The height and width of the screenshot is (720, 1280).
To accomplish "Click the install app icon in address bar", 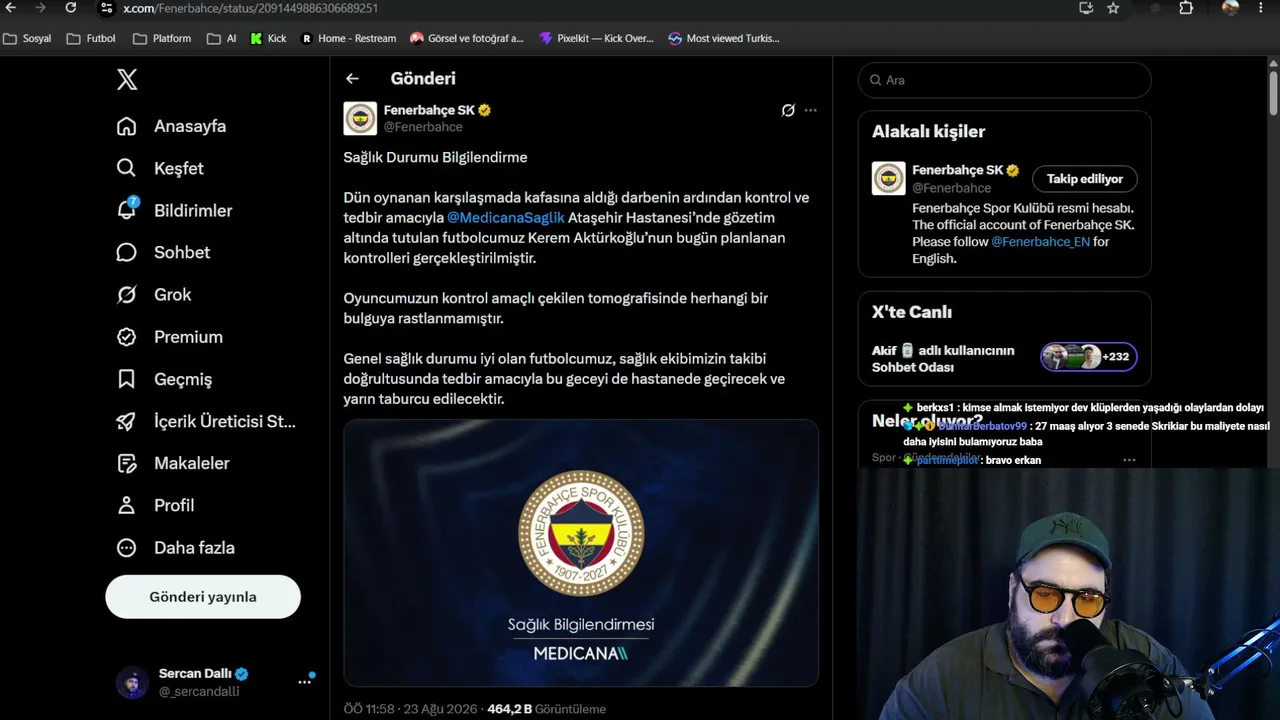I will (1086, 8).
